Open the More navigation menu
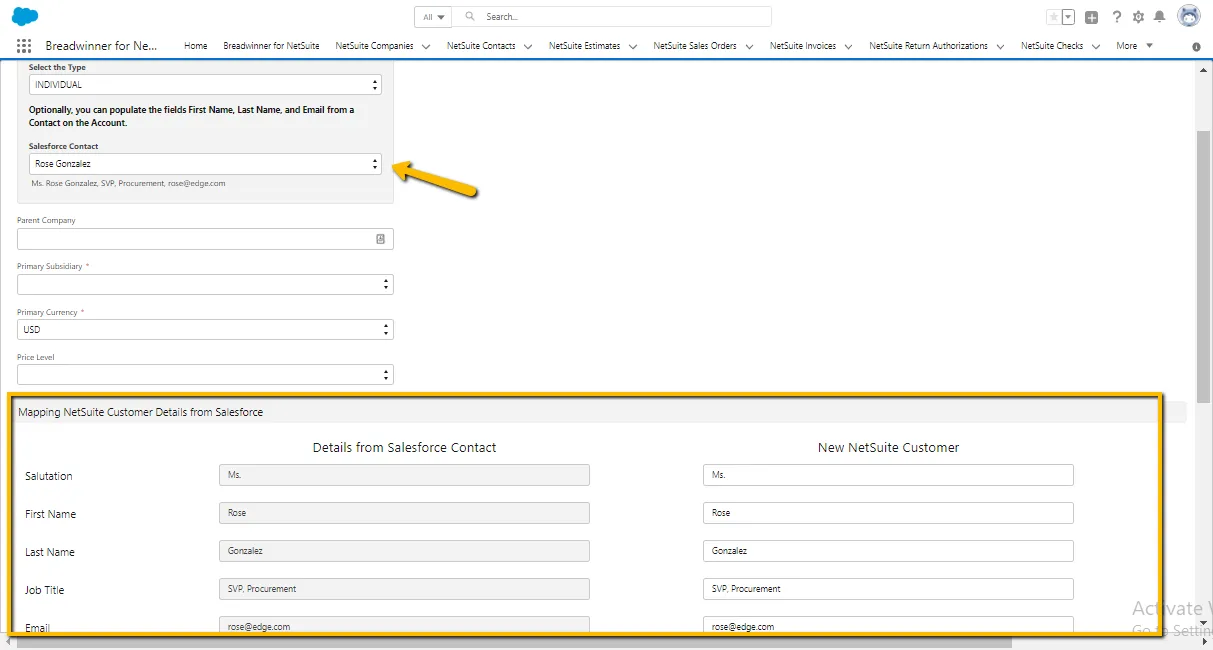This screenshot has height=650, width=1213. point(1134,46)
